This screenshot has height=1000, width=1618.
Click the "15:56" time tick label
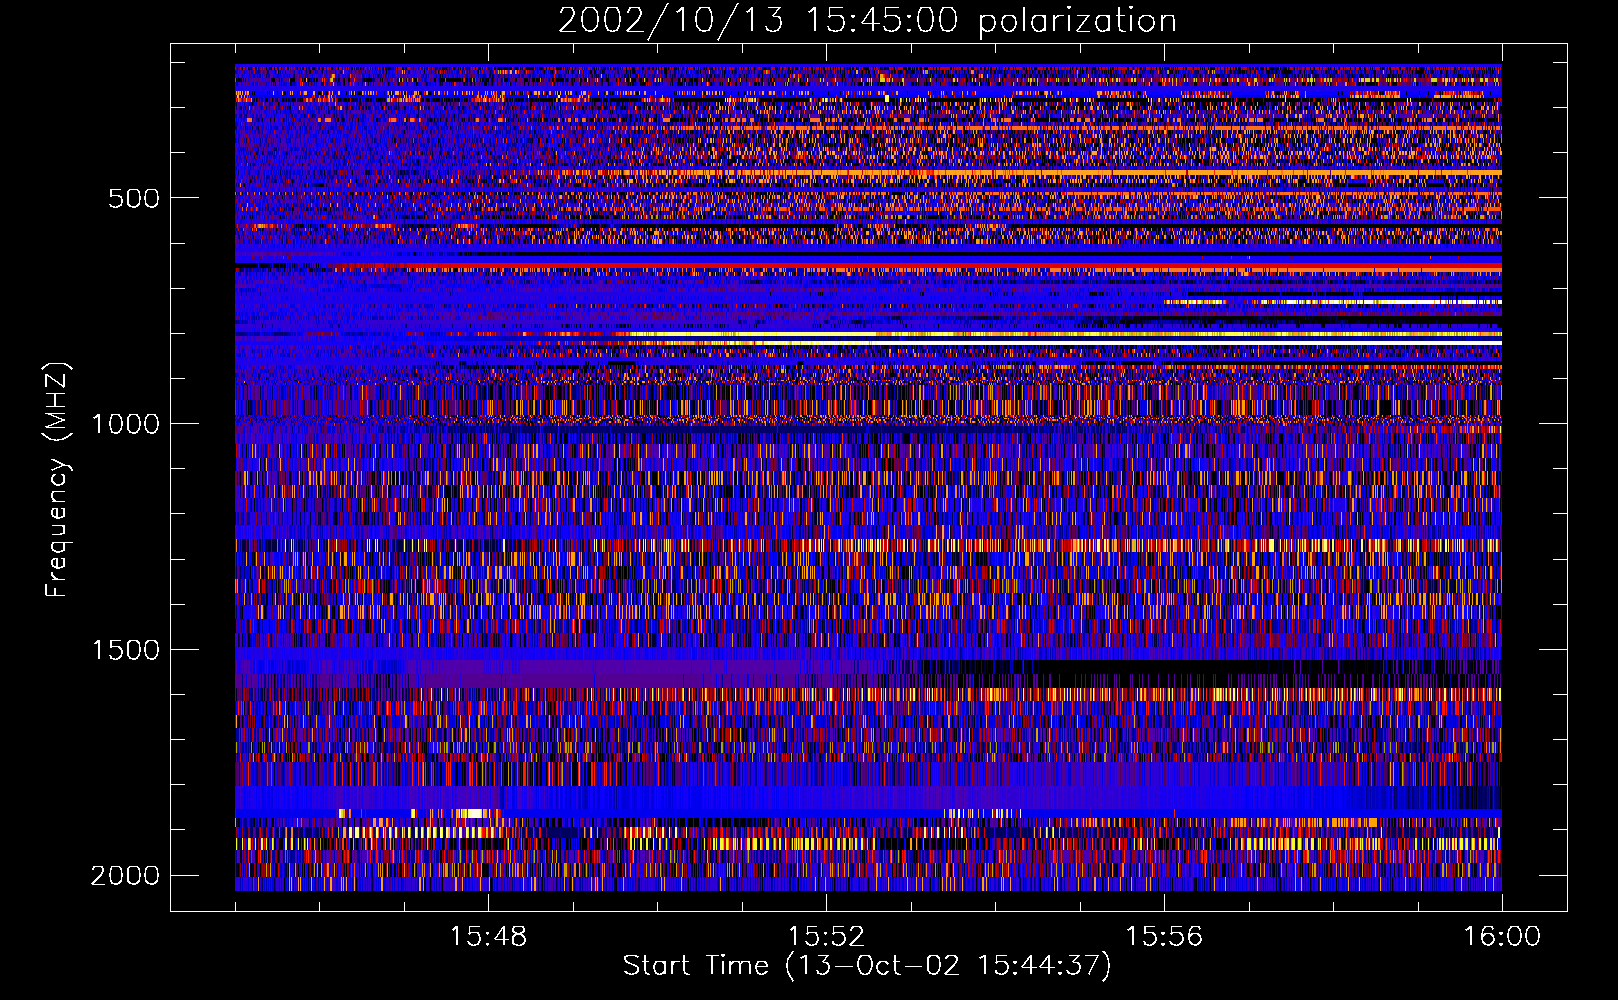(x=1164, y=937)
